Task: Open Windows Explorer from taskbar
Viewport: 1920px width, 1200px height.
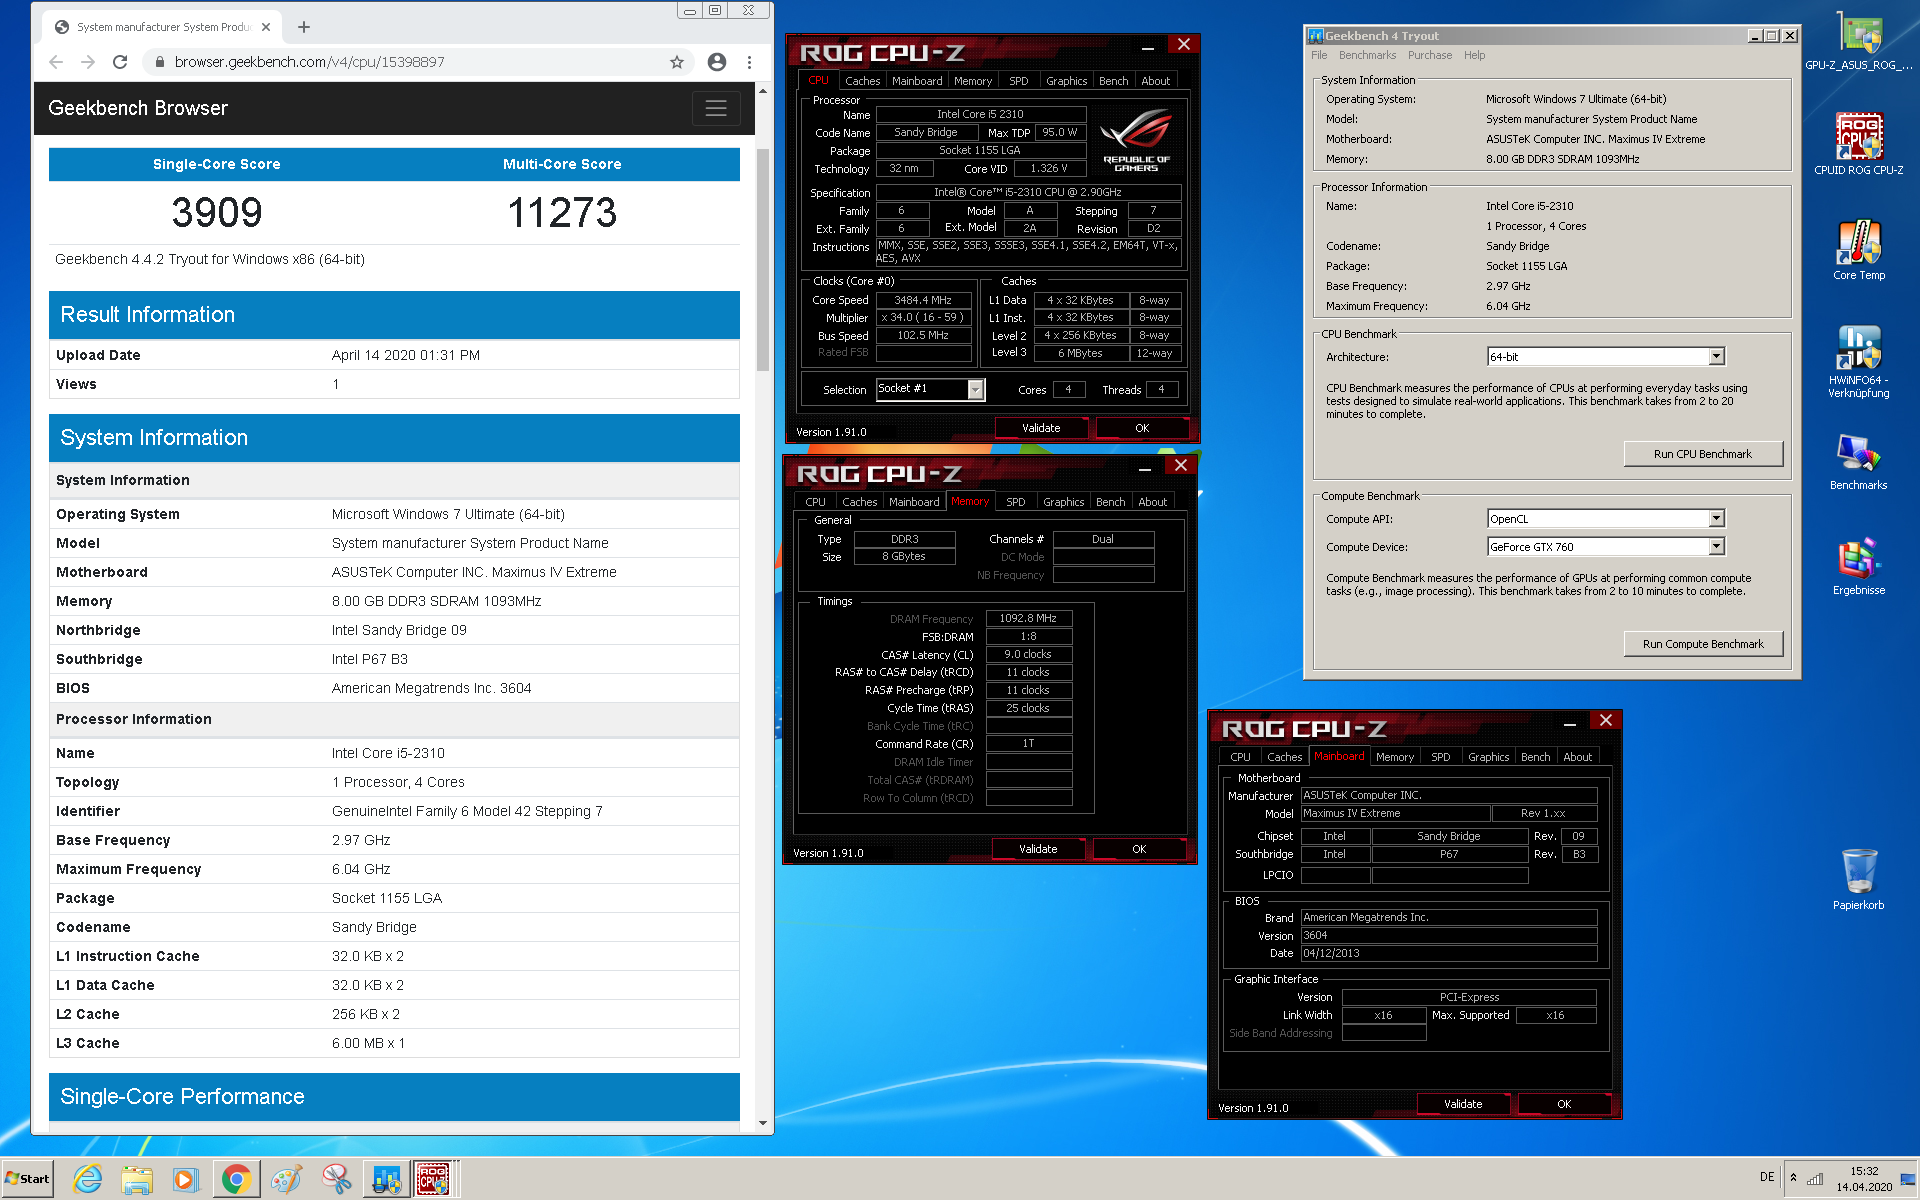Action: pos(137,1179)
